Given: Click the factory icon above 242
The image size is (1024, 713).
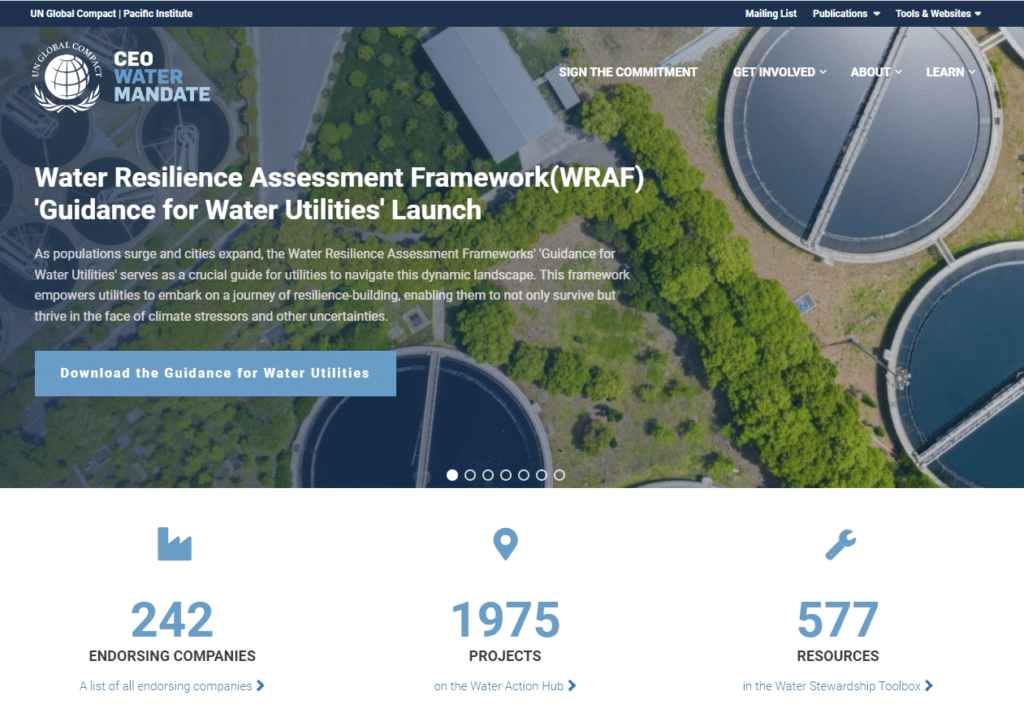Looking at the screenshot, I should coord(174,544).
